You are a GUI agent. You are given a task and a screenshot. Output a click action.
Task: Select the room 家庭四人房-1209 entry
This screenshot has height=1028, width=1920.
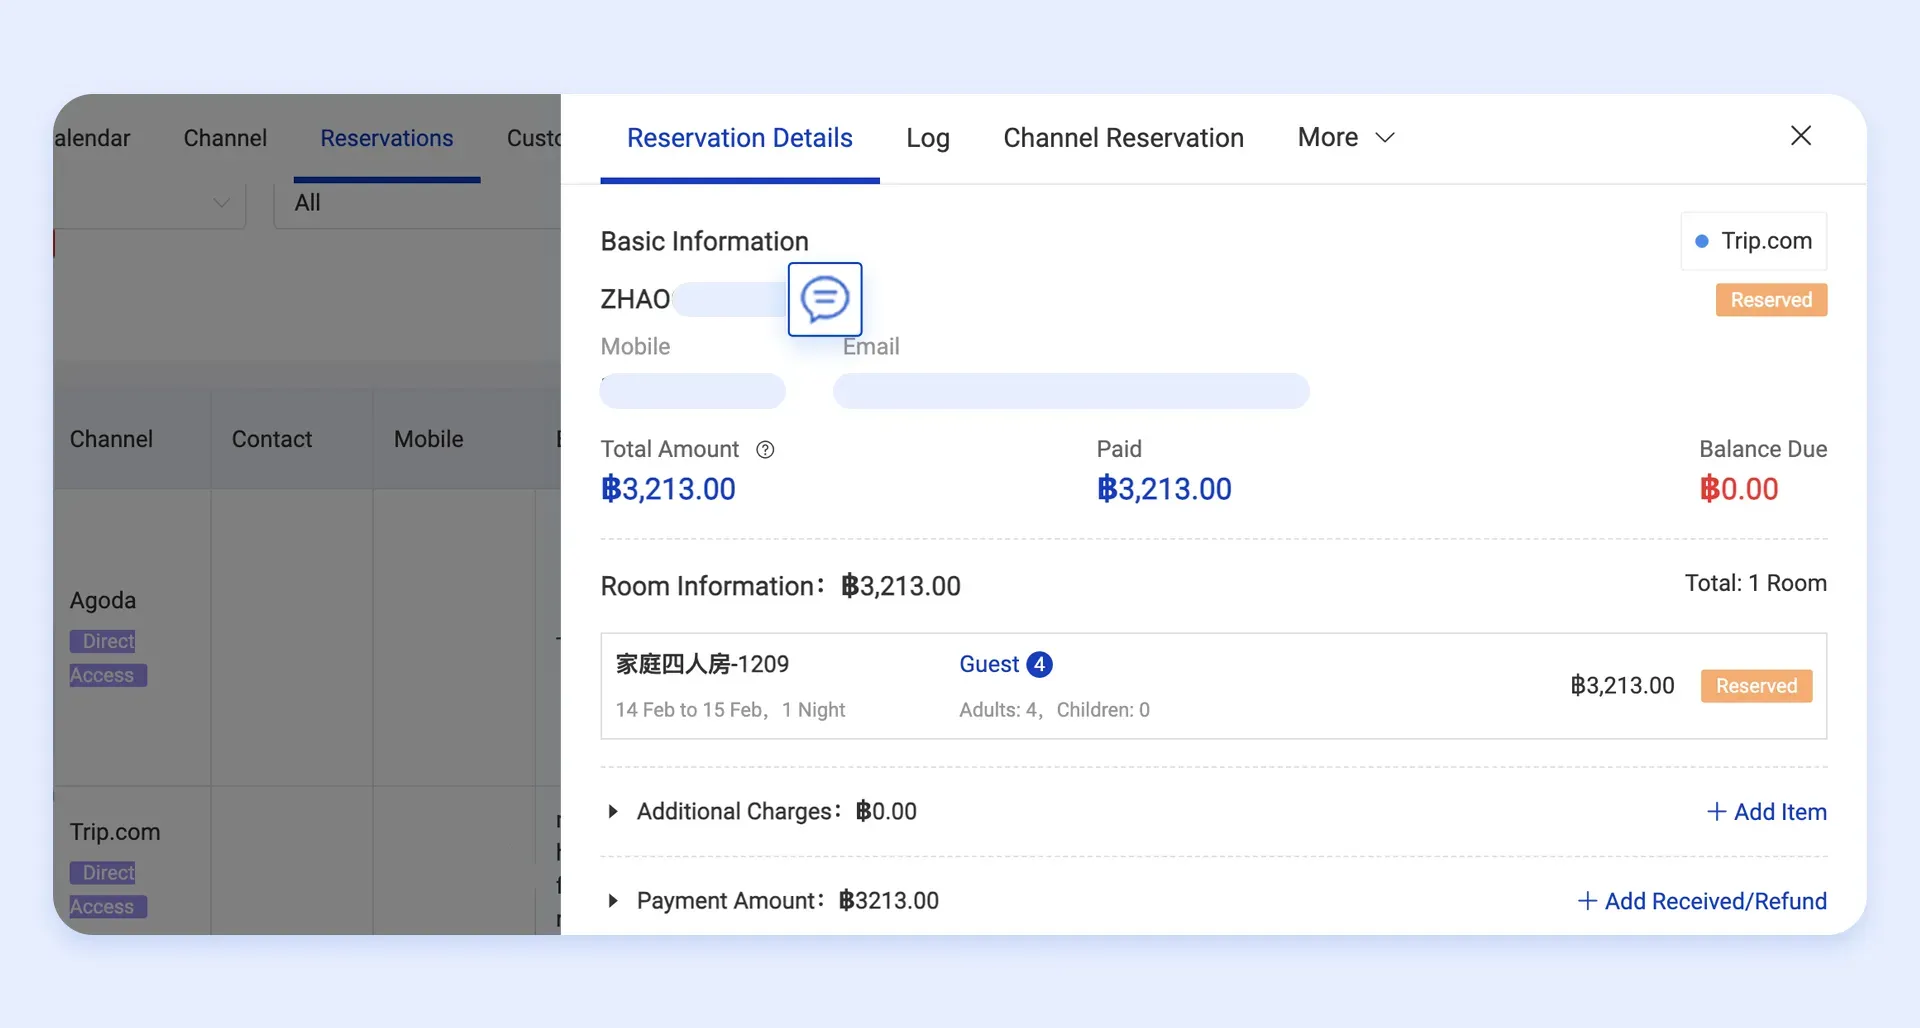pyautogui.click(x=702, y=665)
